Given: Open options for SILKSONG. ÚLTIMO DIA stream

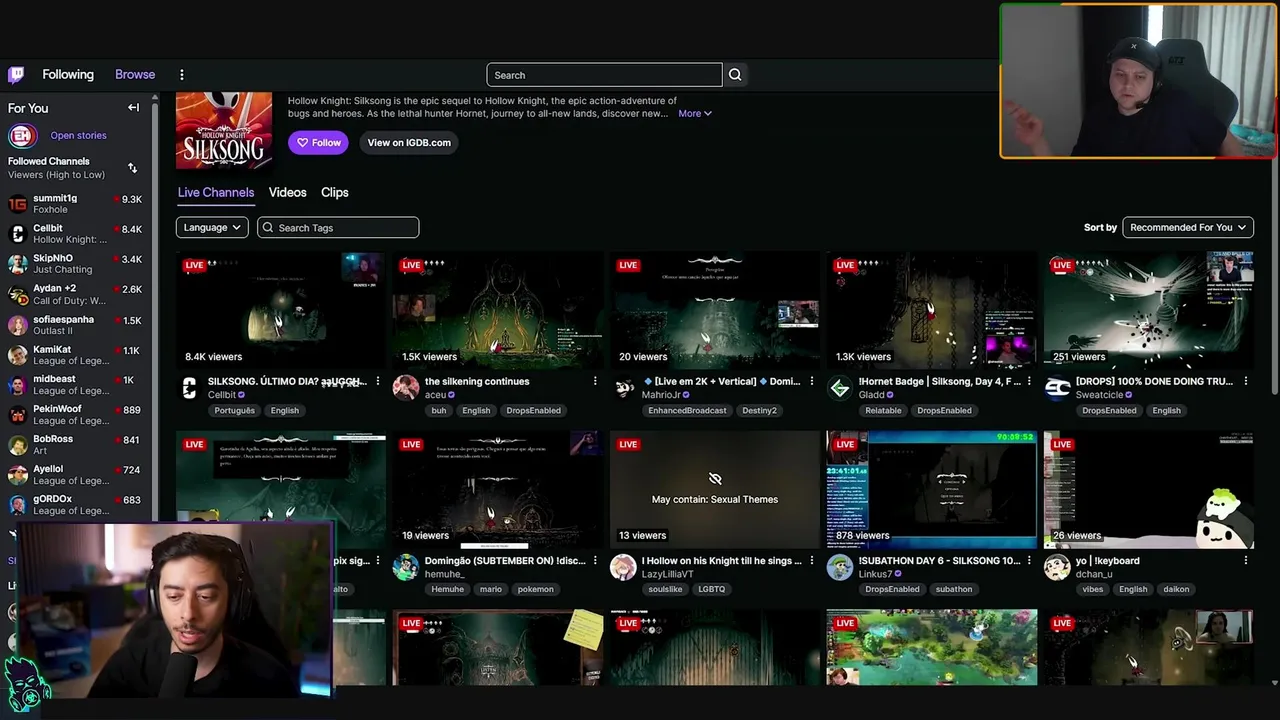Looking at the screenshot, I should pyautogui.click(x=377, y=381).
